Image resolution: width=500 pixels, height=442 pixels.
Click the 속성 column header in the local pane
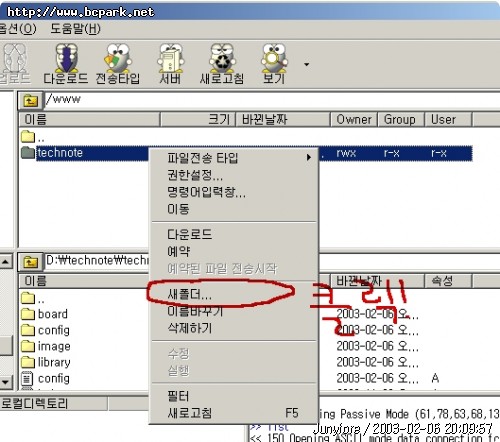click(448, 281)
